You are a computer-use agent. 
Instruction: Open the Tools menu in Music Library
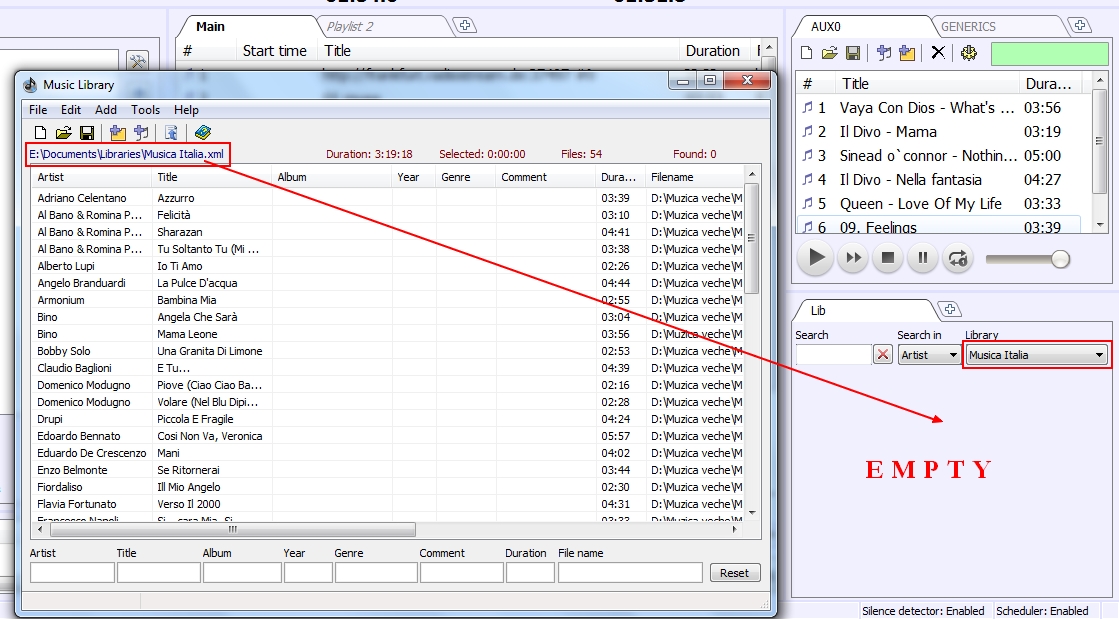tap(145, 110)
